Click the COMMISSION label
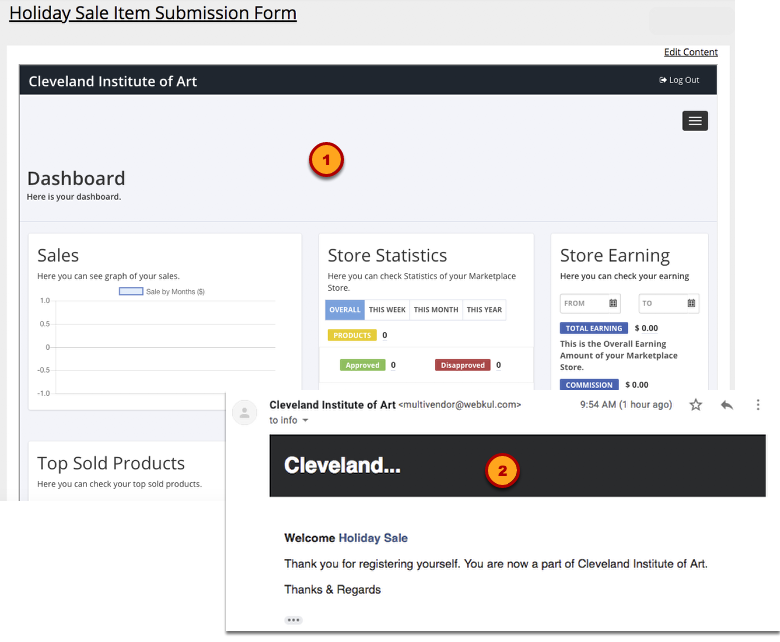780x642 pixels. point(589,385)
